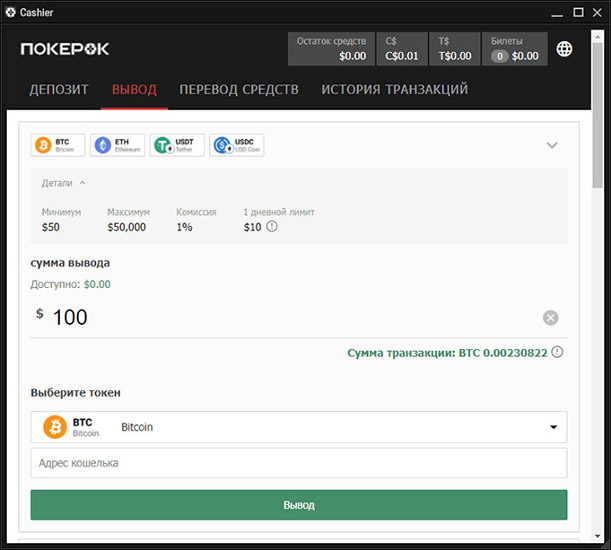
Task: Click the Выберите токен heading
Action: click(76, 393)
